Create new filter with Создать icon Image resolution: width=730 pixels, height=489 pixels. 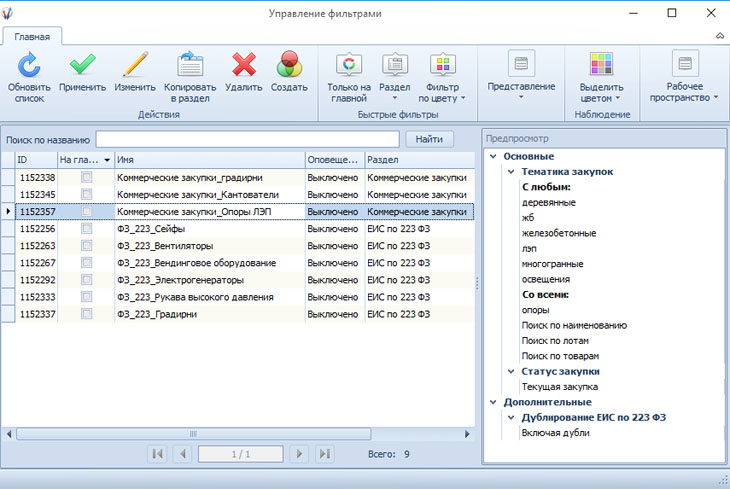(289, 64)
